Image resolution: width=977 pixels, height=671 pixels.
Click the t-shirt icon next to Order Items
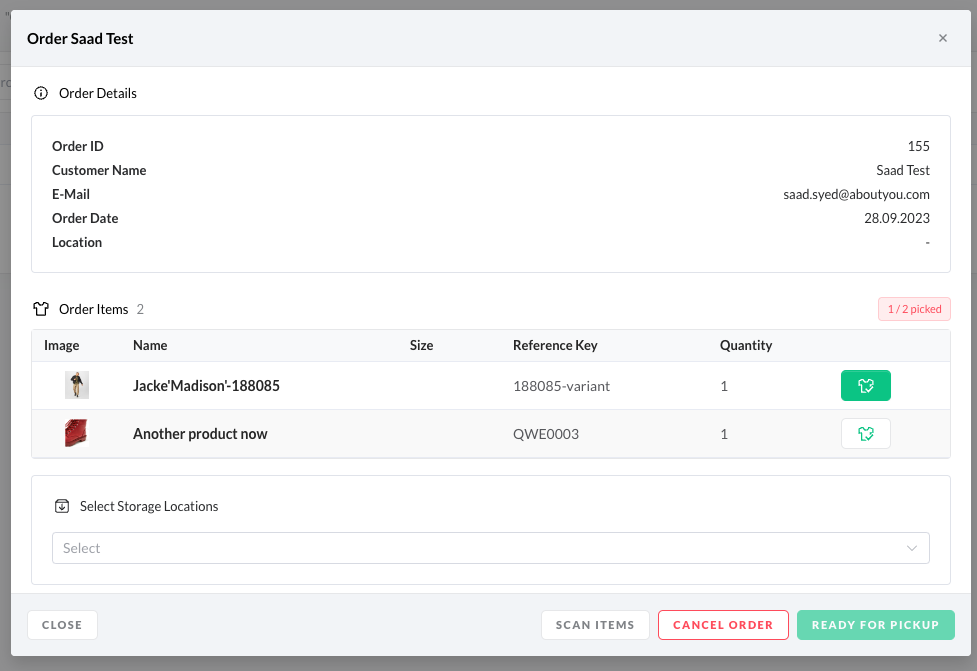[41, 309]
